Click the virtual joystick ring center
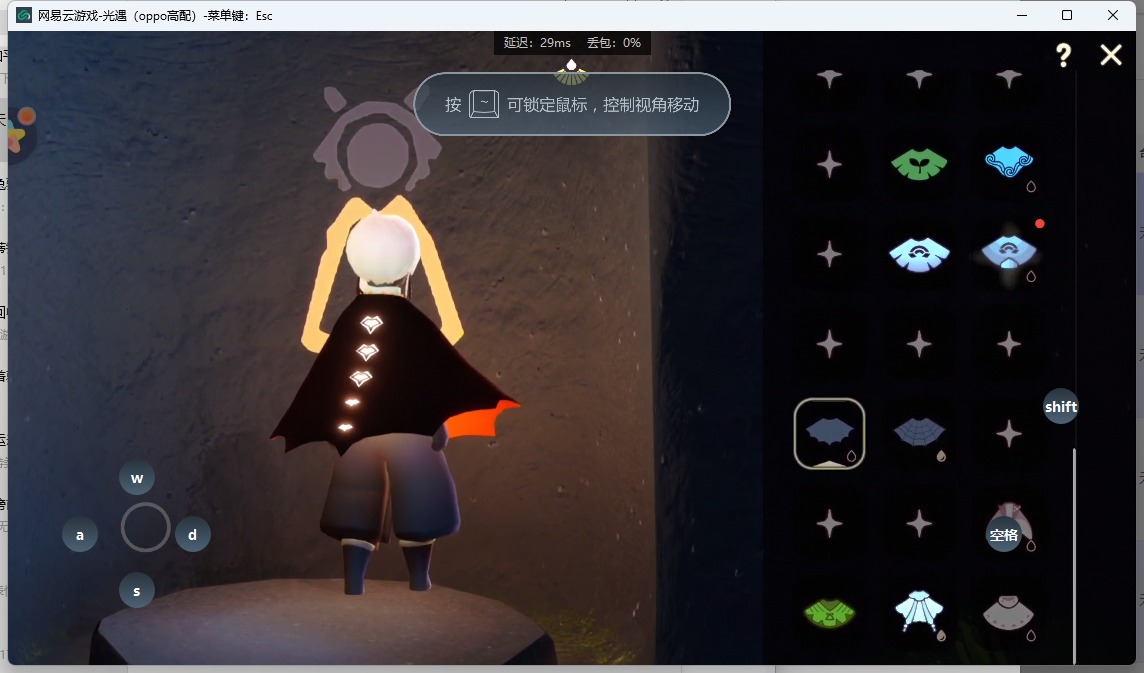 click(x=145, y=526)
